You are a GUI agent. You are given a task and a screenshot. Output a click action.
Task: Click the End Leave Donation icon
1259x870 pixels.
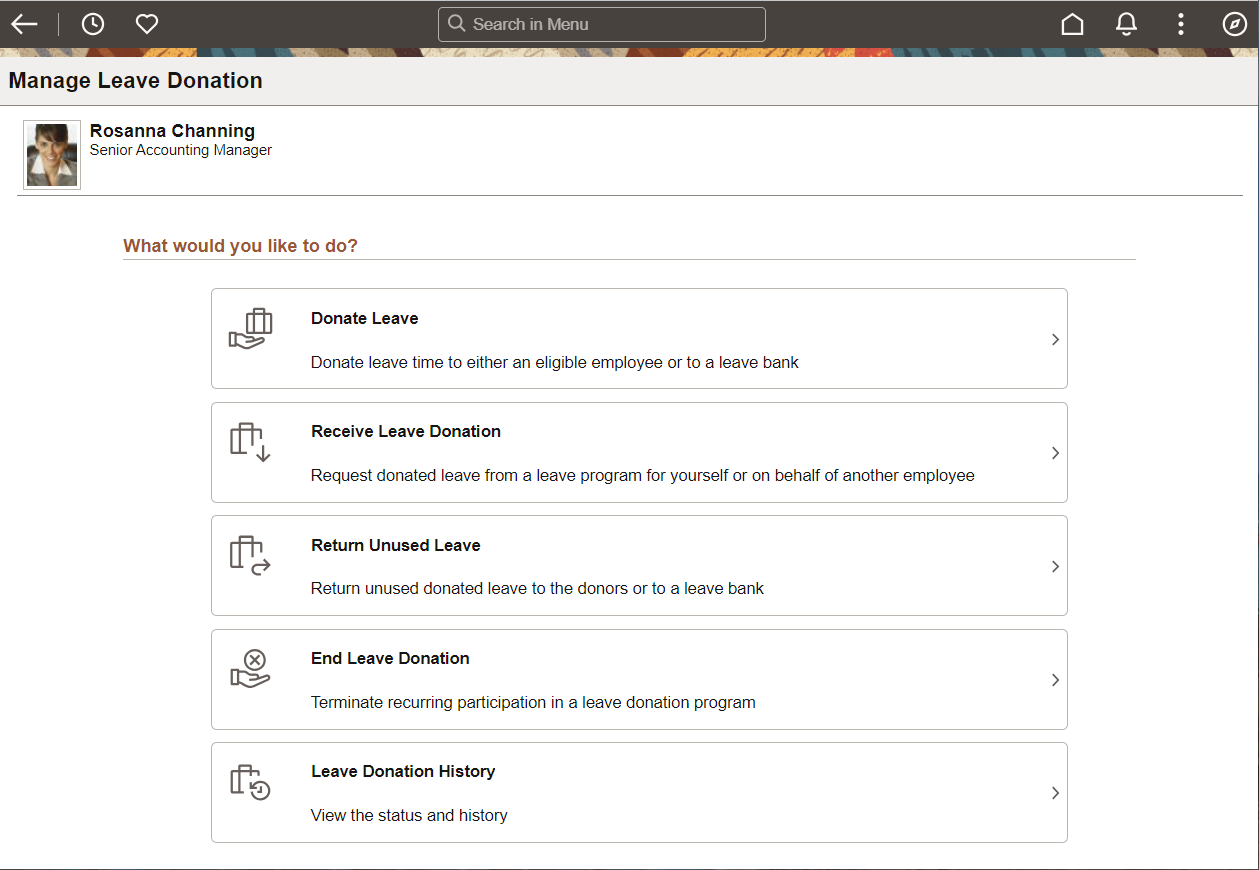click(x=250, y=669)
